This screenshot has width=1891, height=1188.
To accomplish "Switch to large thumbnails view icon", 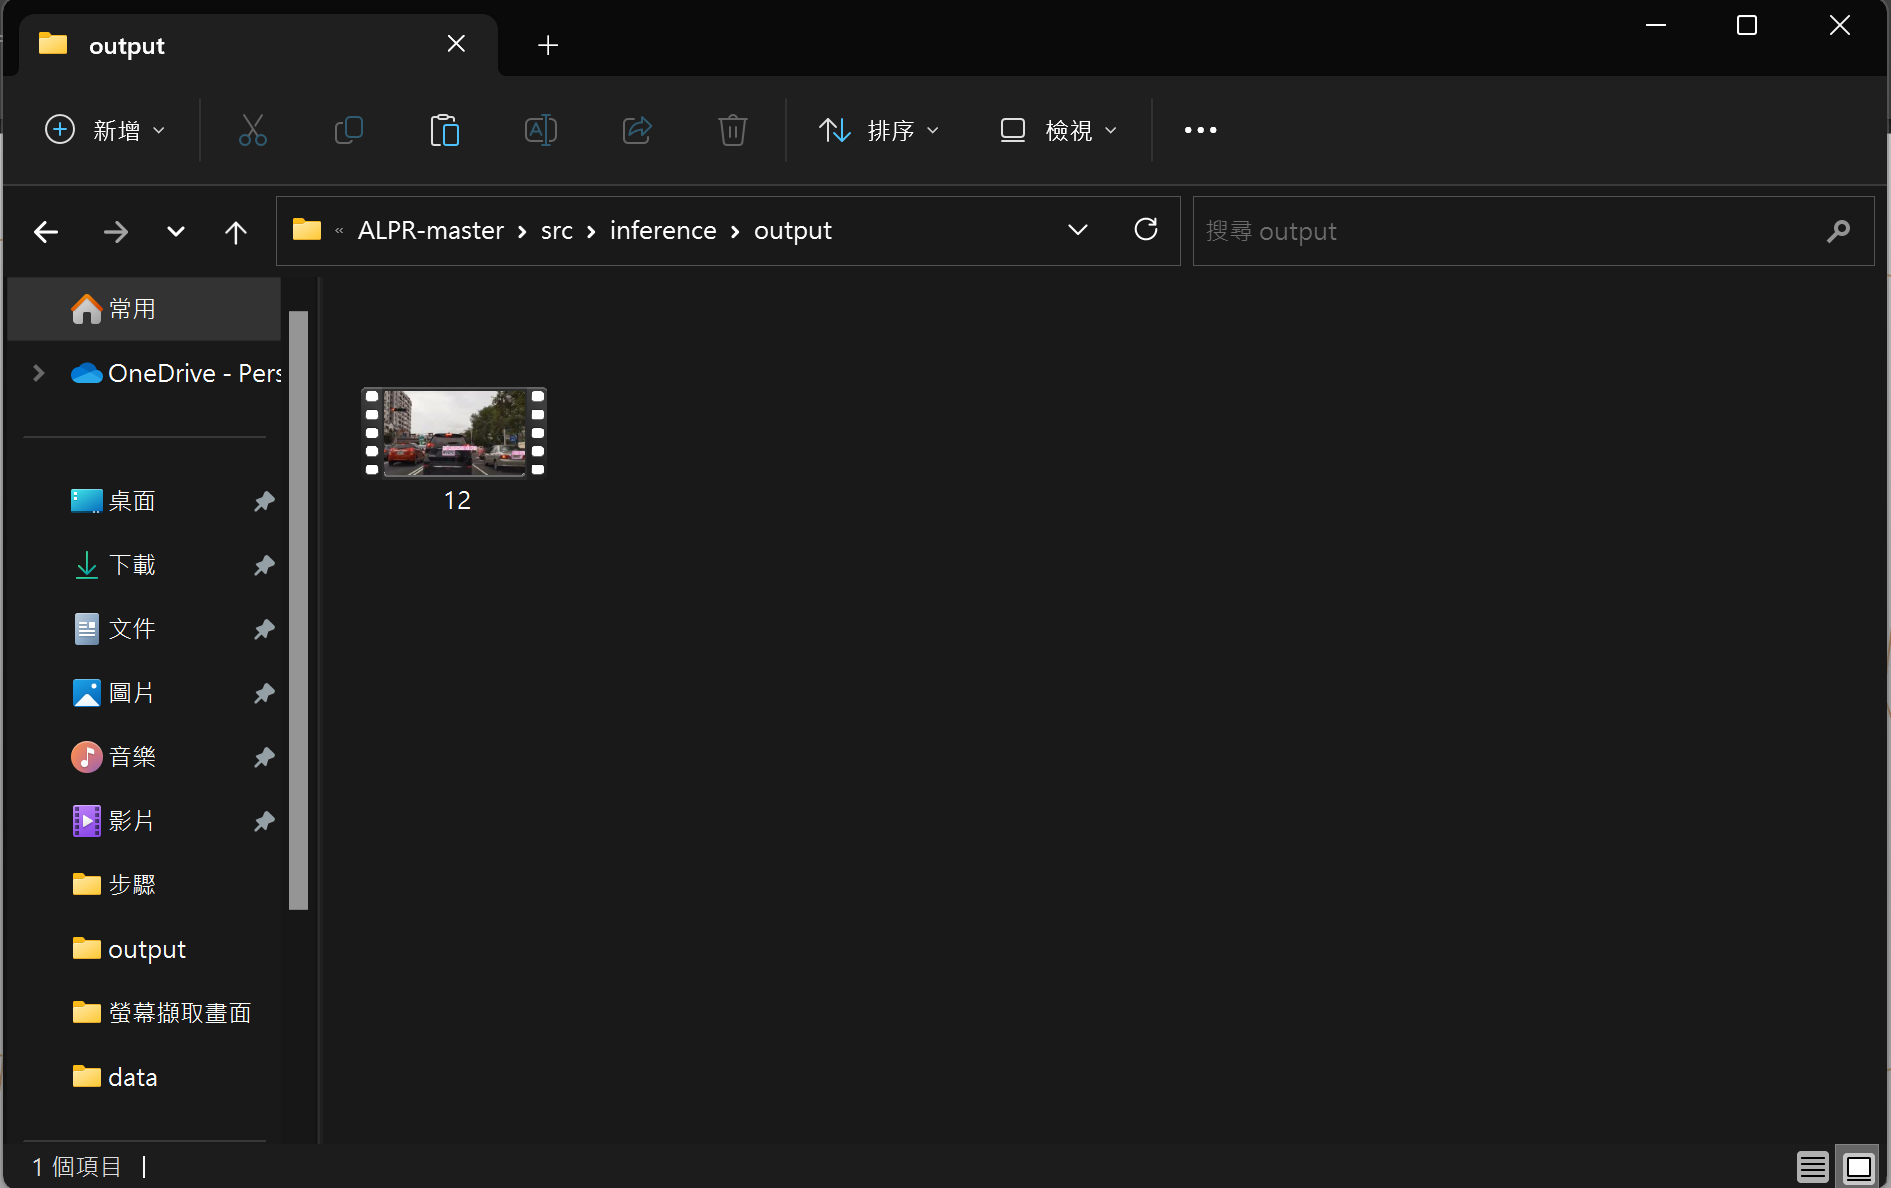I will pos(1858,1167).
